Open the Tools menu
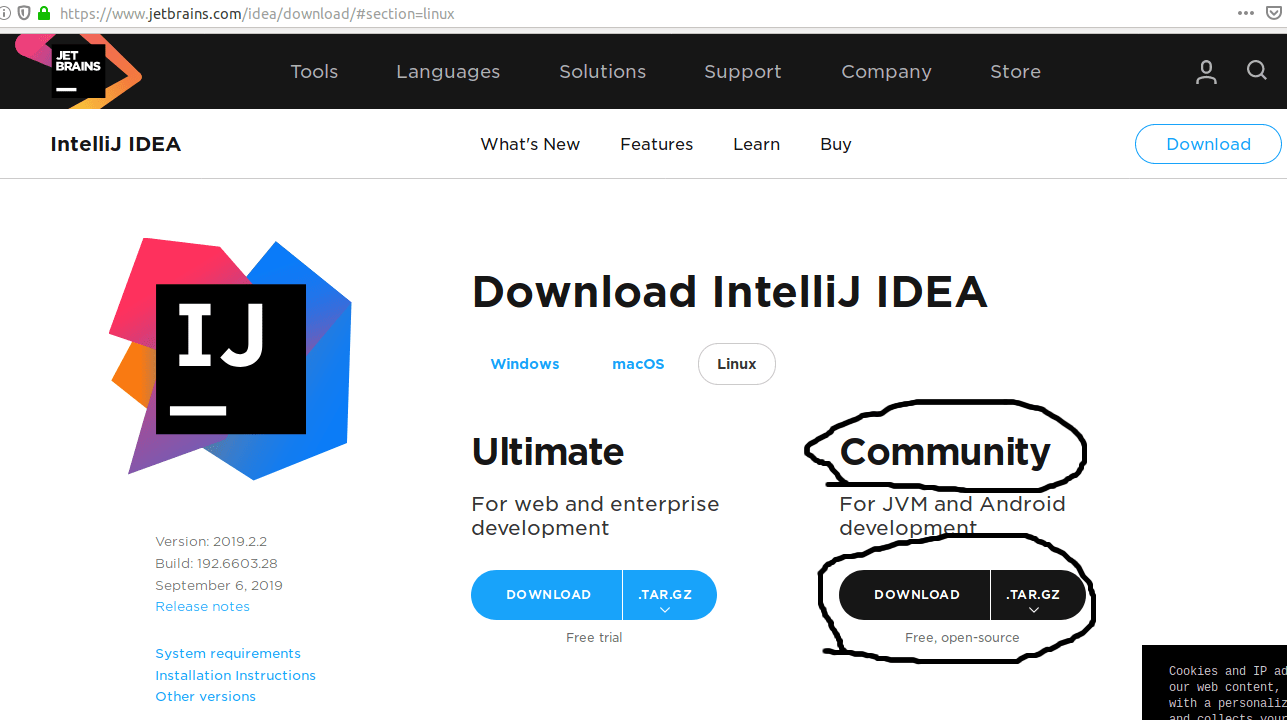This screenshot has height=720, width=1287. tap(314, 72)
